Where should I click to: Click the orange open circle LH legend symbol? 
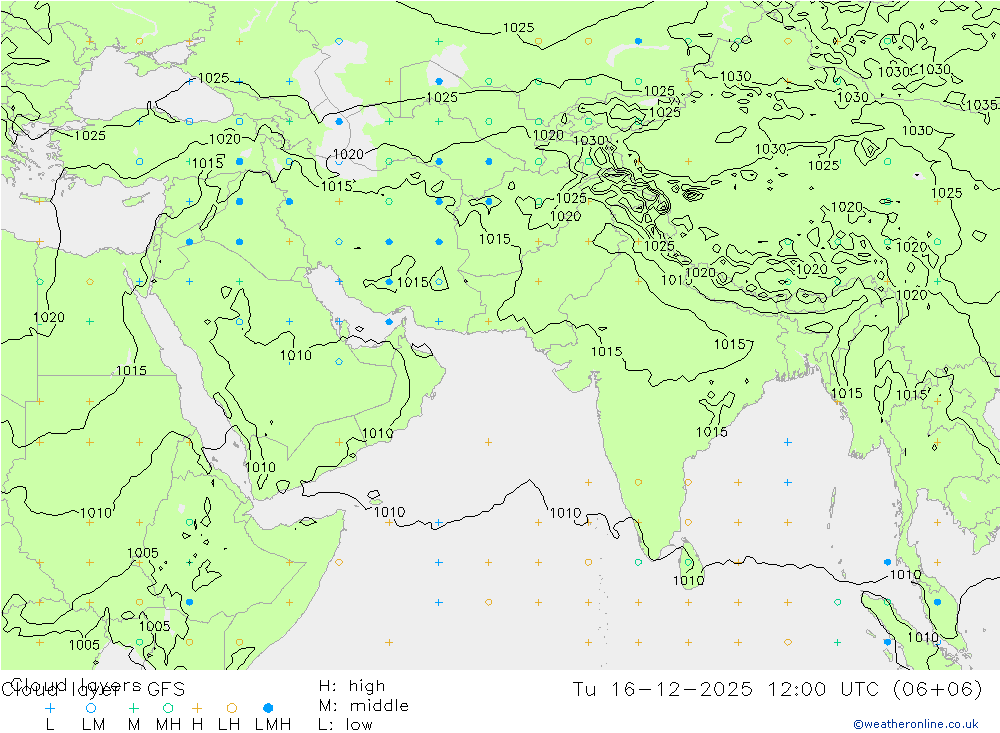[232, 708]
